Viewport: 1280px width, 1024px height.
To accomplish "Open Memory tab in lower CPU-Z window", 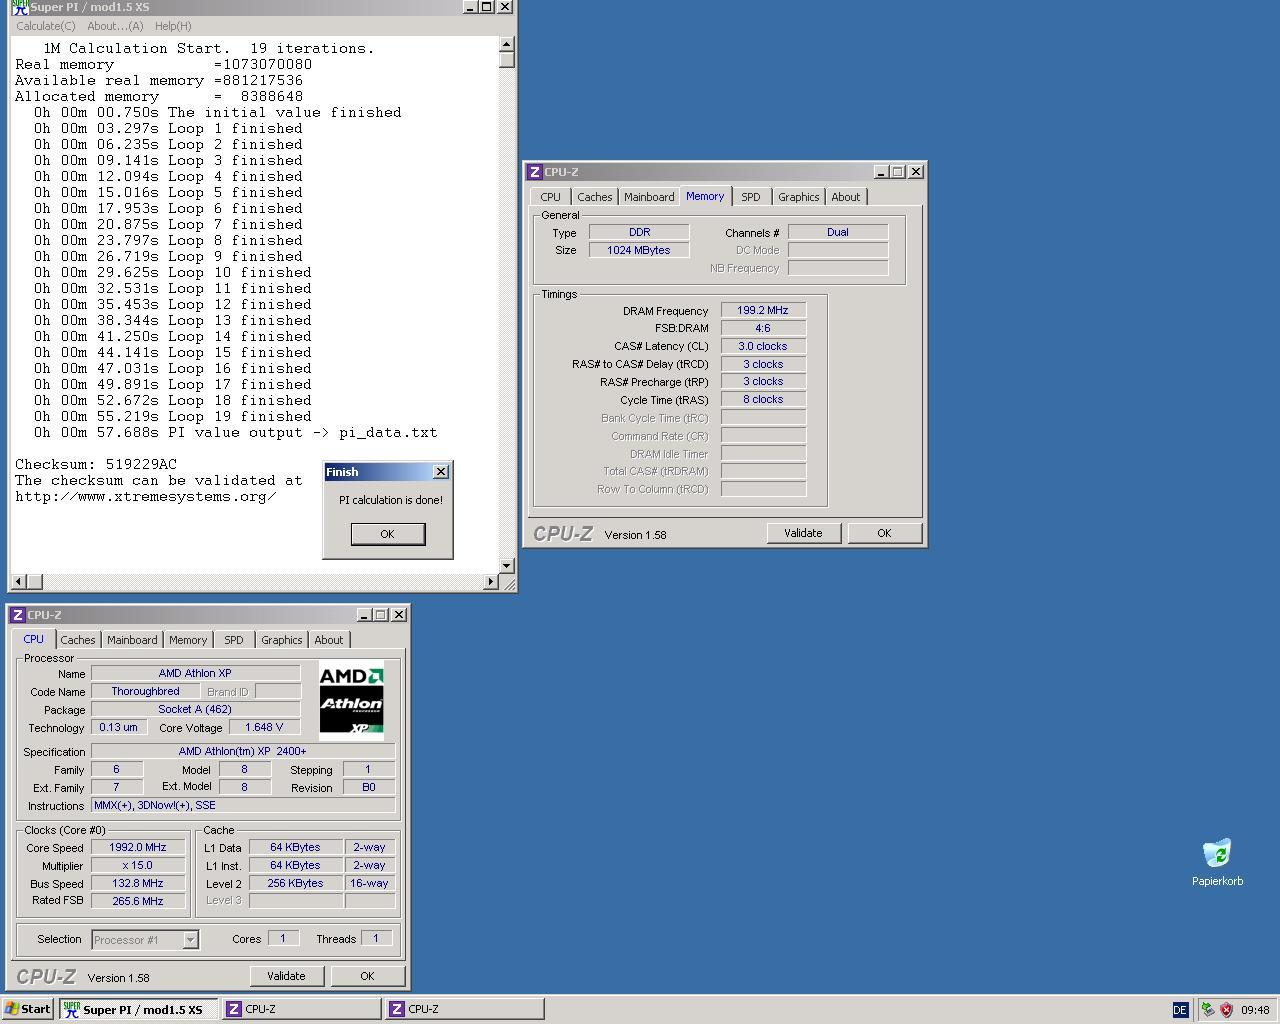I will click(188, 640).
